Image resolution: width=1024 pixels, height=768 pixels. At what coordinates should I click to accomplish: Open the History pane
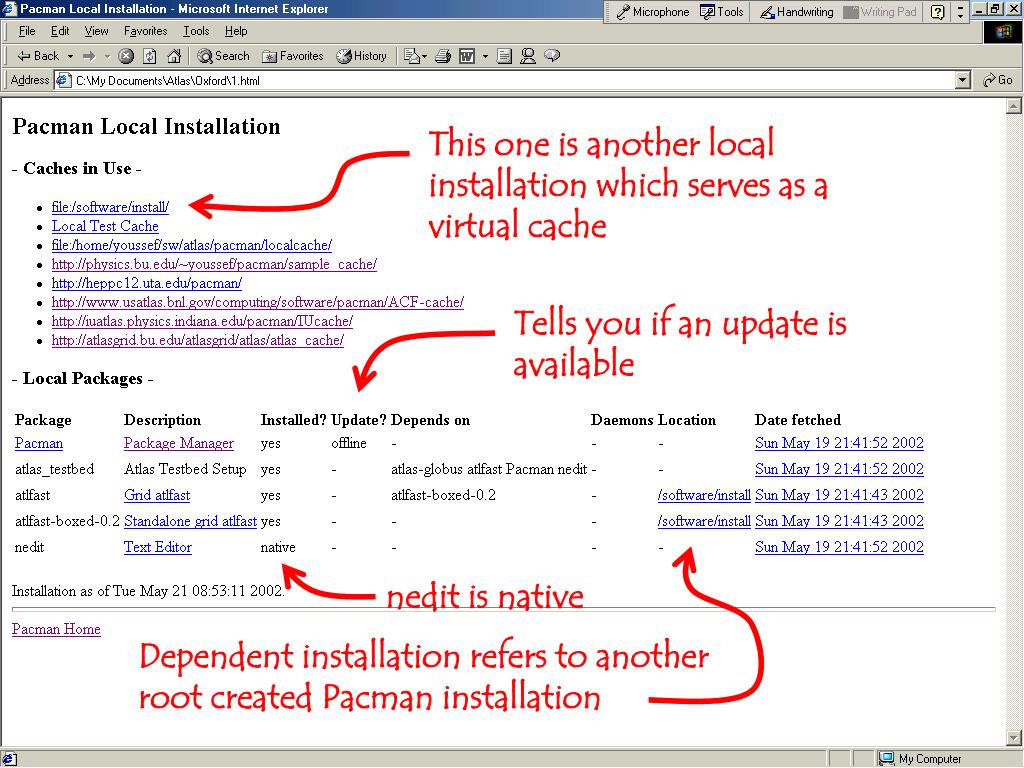(x=361, y=56)
